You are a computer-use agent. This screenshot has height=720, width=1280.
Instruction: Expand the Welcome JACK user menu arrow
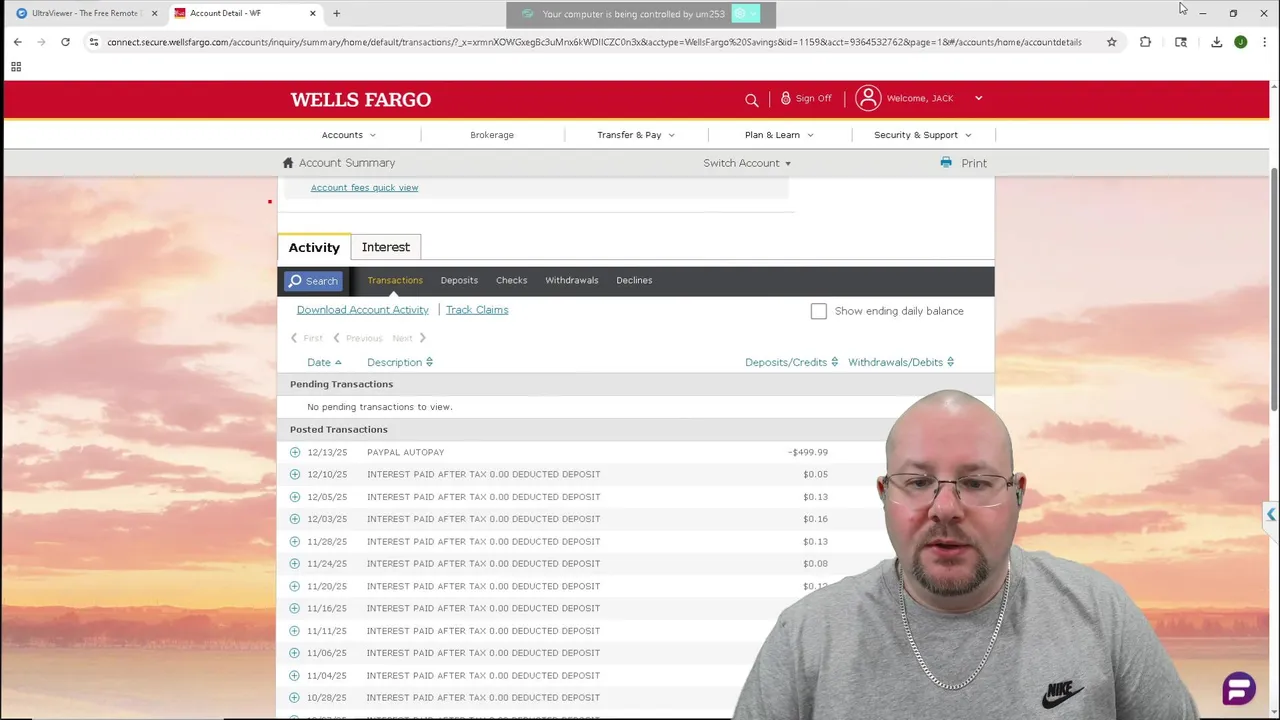point(978,98)
